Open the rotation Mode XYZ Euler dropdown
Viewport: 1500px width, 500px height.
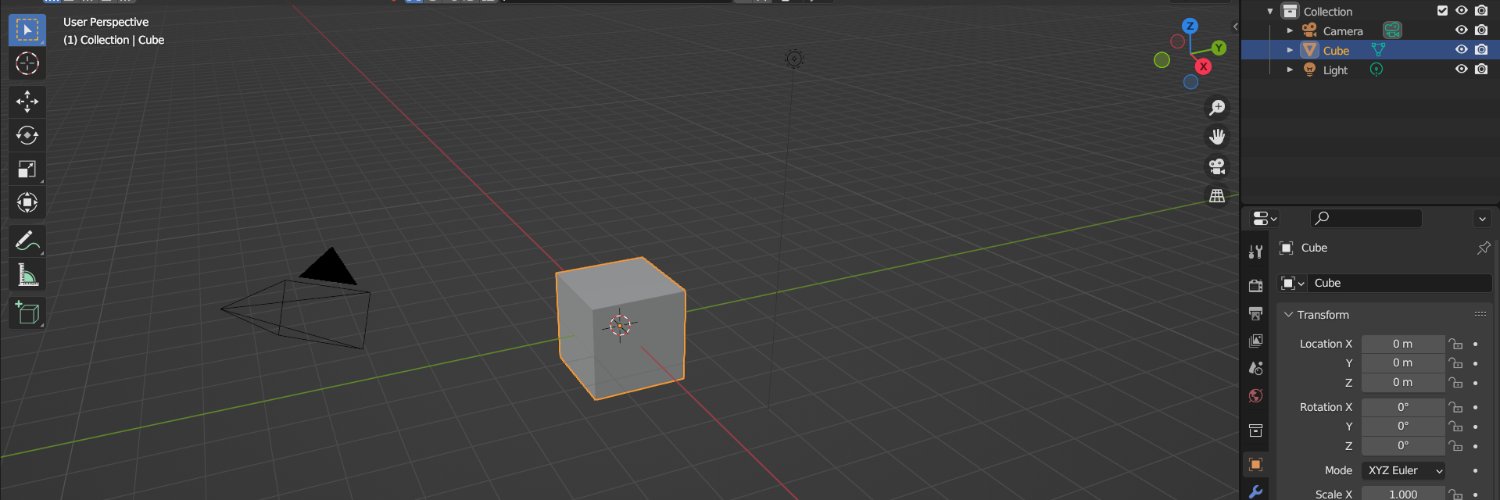pyautogui.click(x=1403, y=470)
